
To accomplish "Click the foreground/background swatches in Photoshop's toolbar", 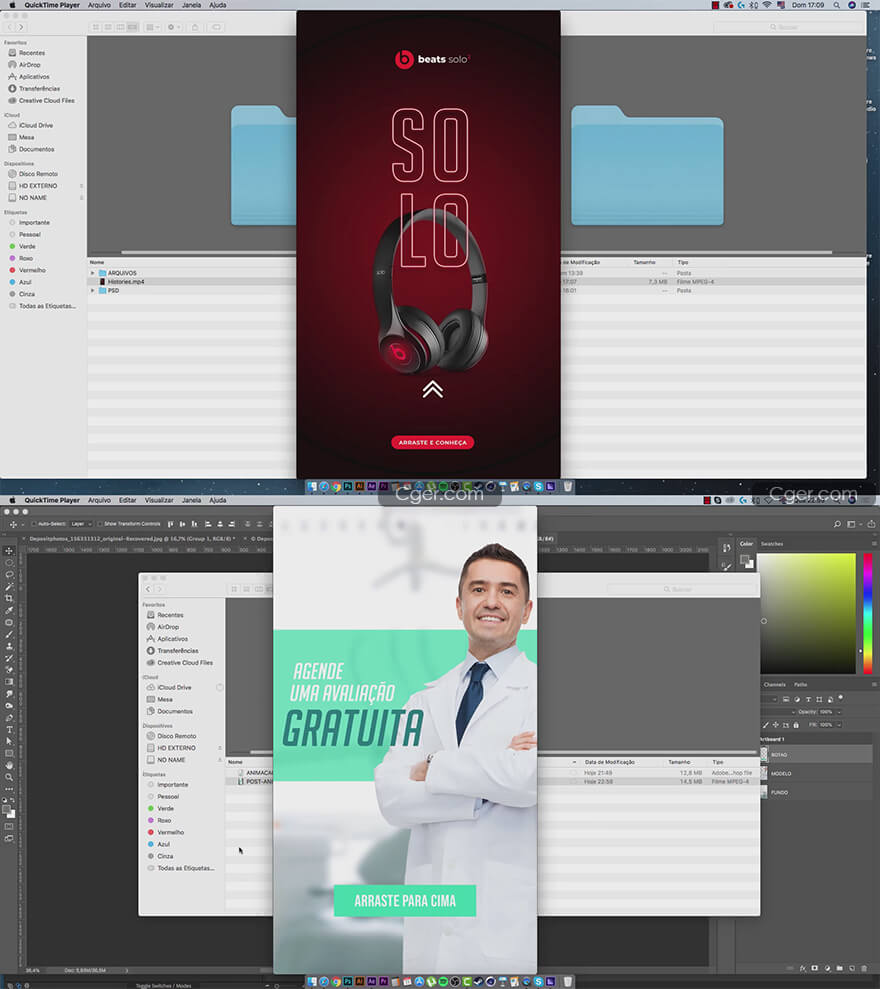I will point(9,811).
